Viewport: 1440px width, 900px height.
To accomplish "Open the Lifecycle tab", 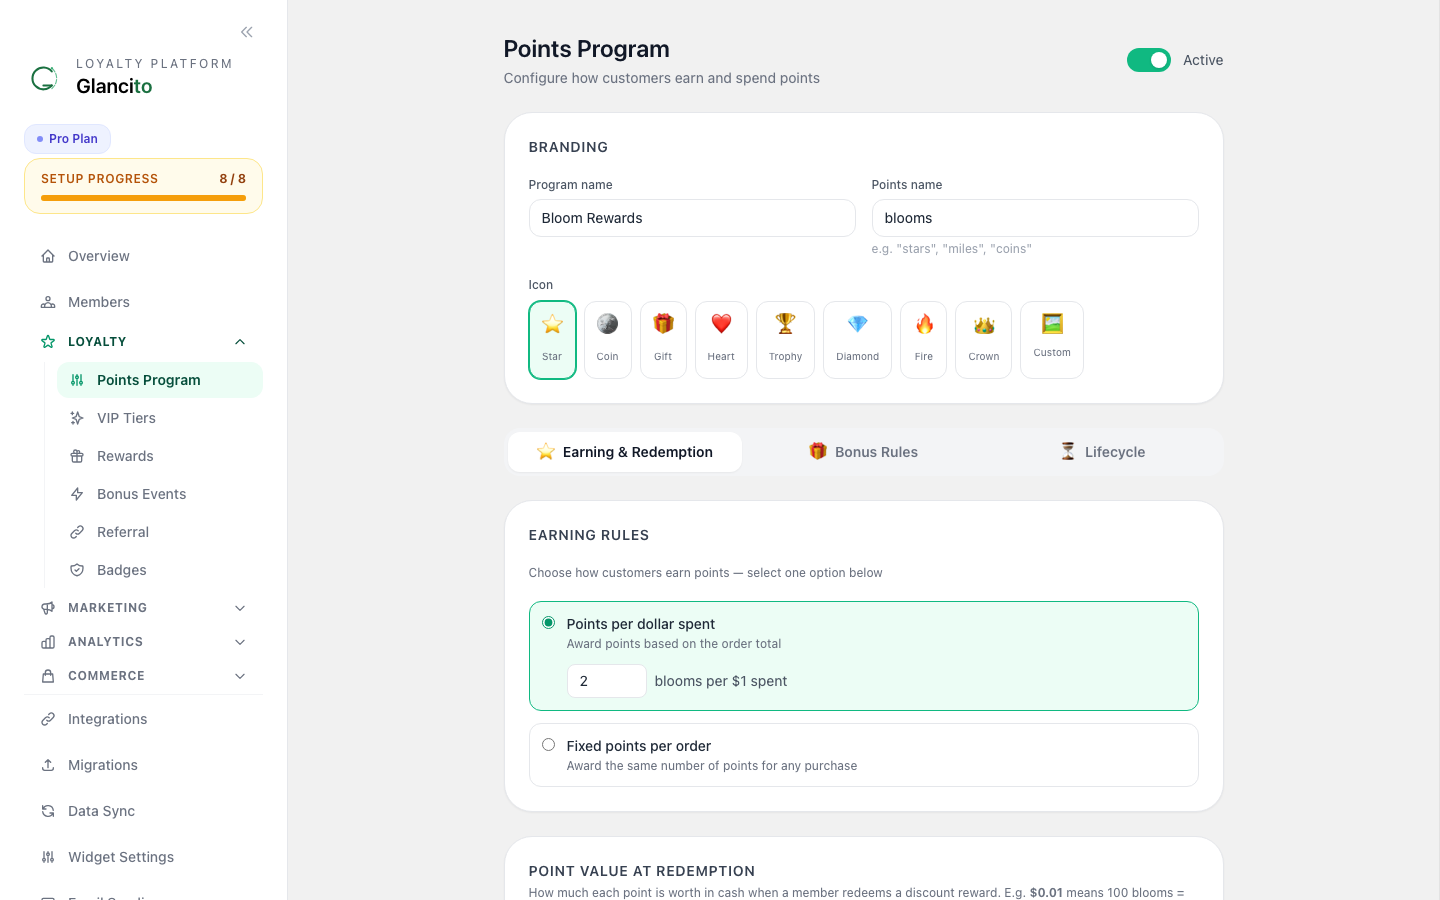I will click(1101, 452).
